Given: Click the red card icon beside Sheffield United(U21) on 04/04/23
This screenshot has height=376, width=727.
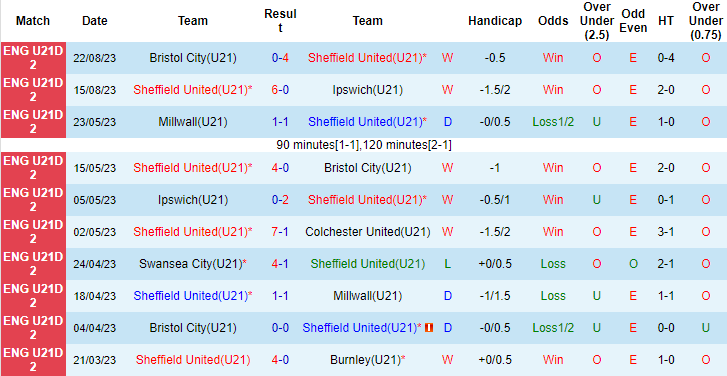Looking at the screenshot, I should [x=429, y=328].
